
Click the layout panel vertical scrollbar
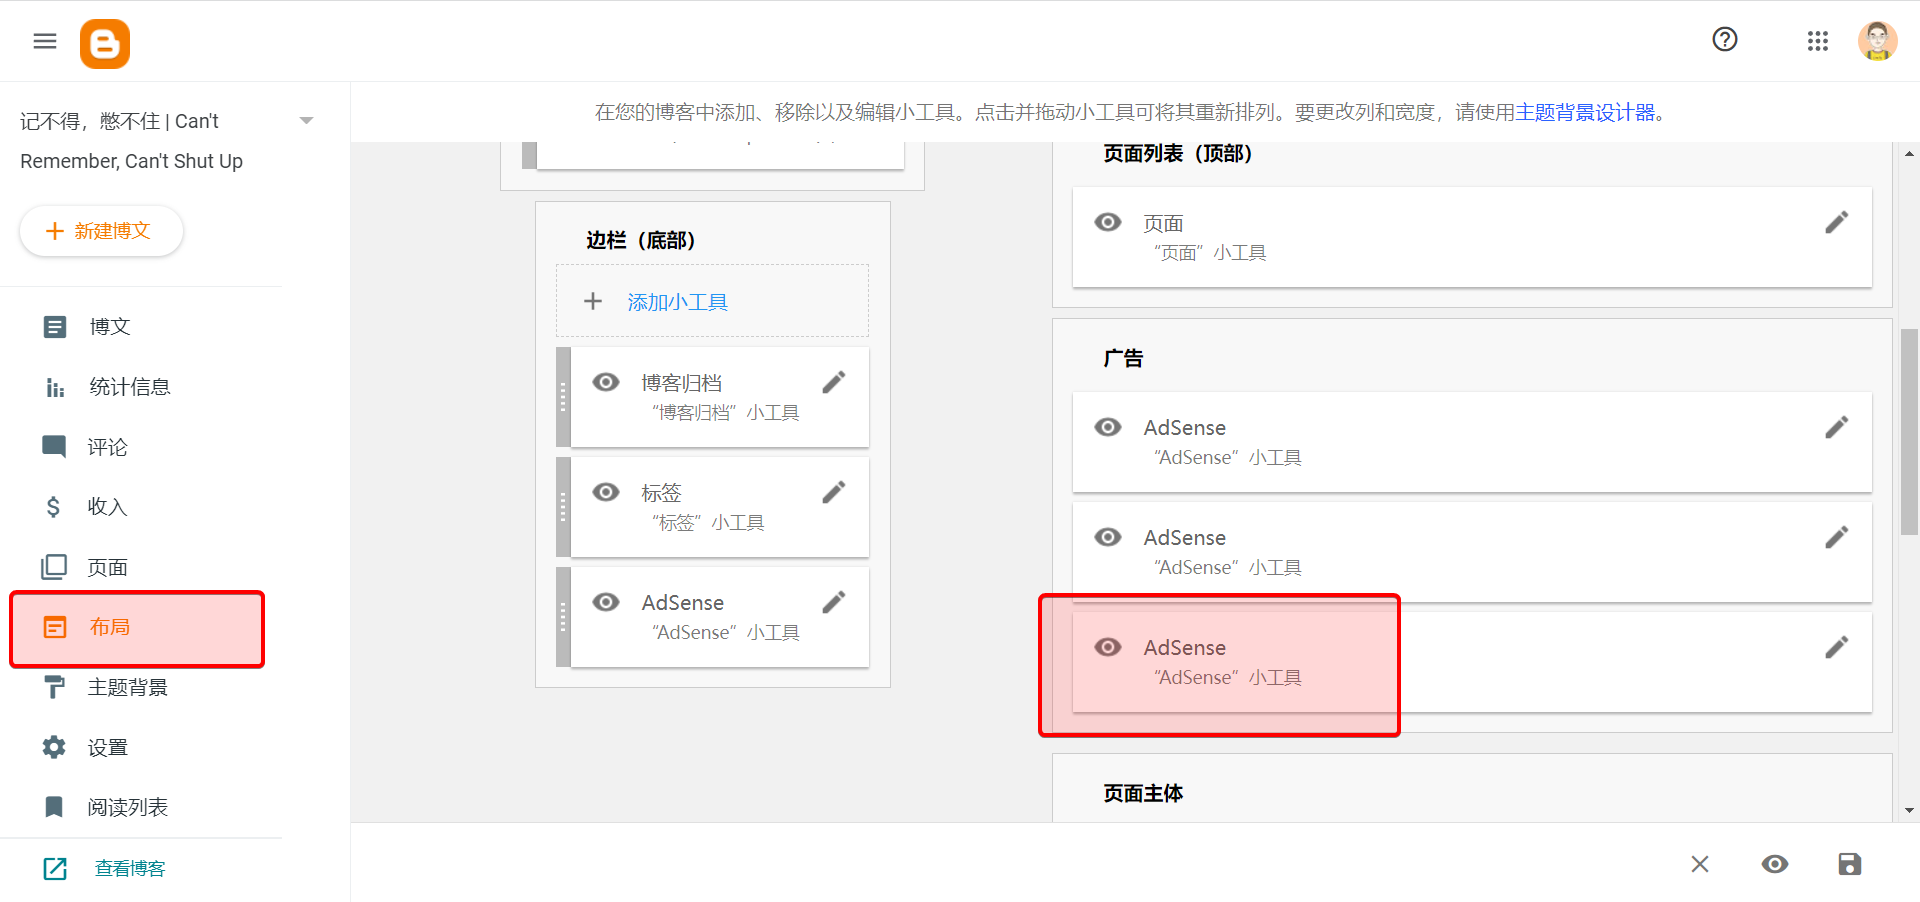click(1909, 432)
